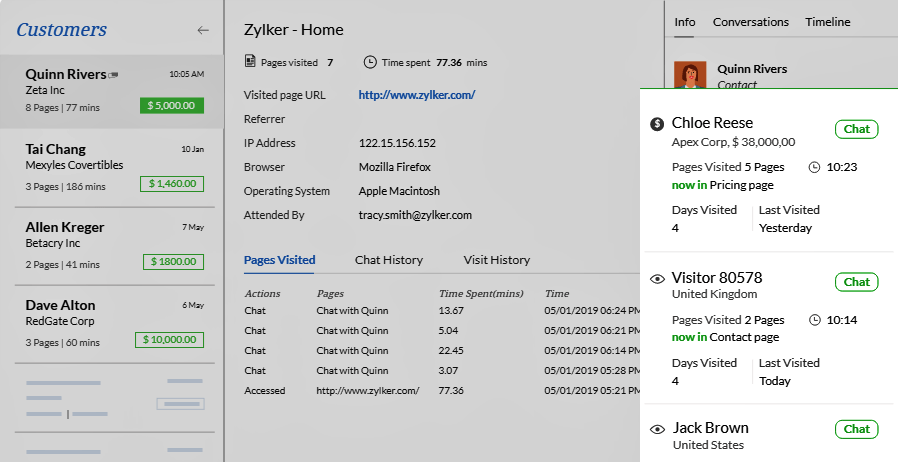Click the chat row with 13.67 mins
This screenshot has width=898, height=462.
(x=442, y=311)
